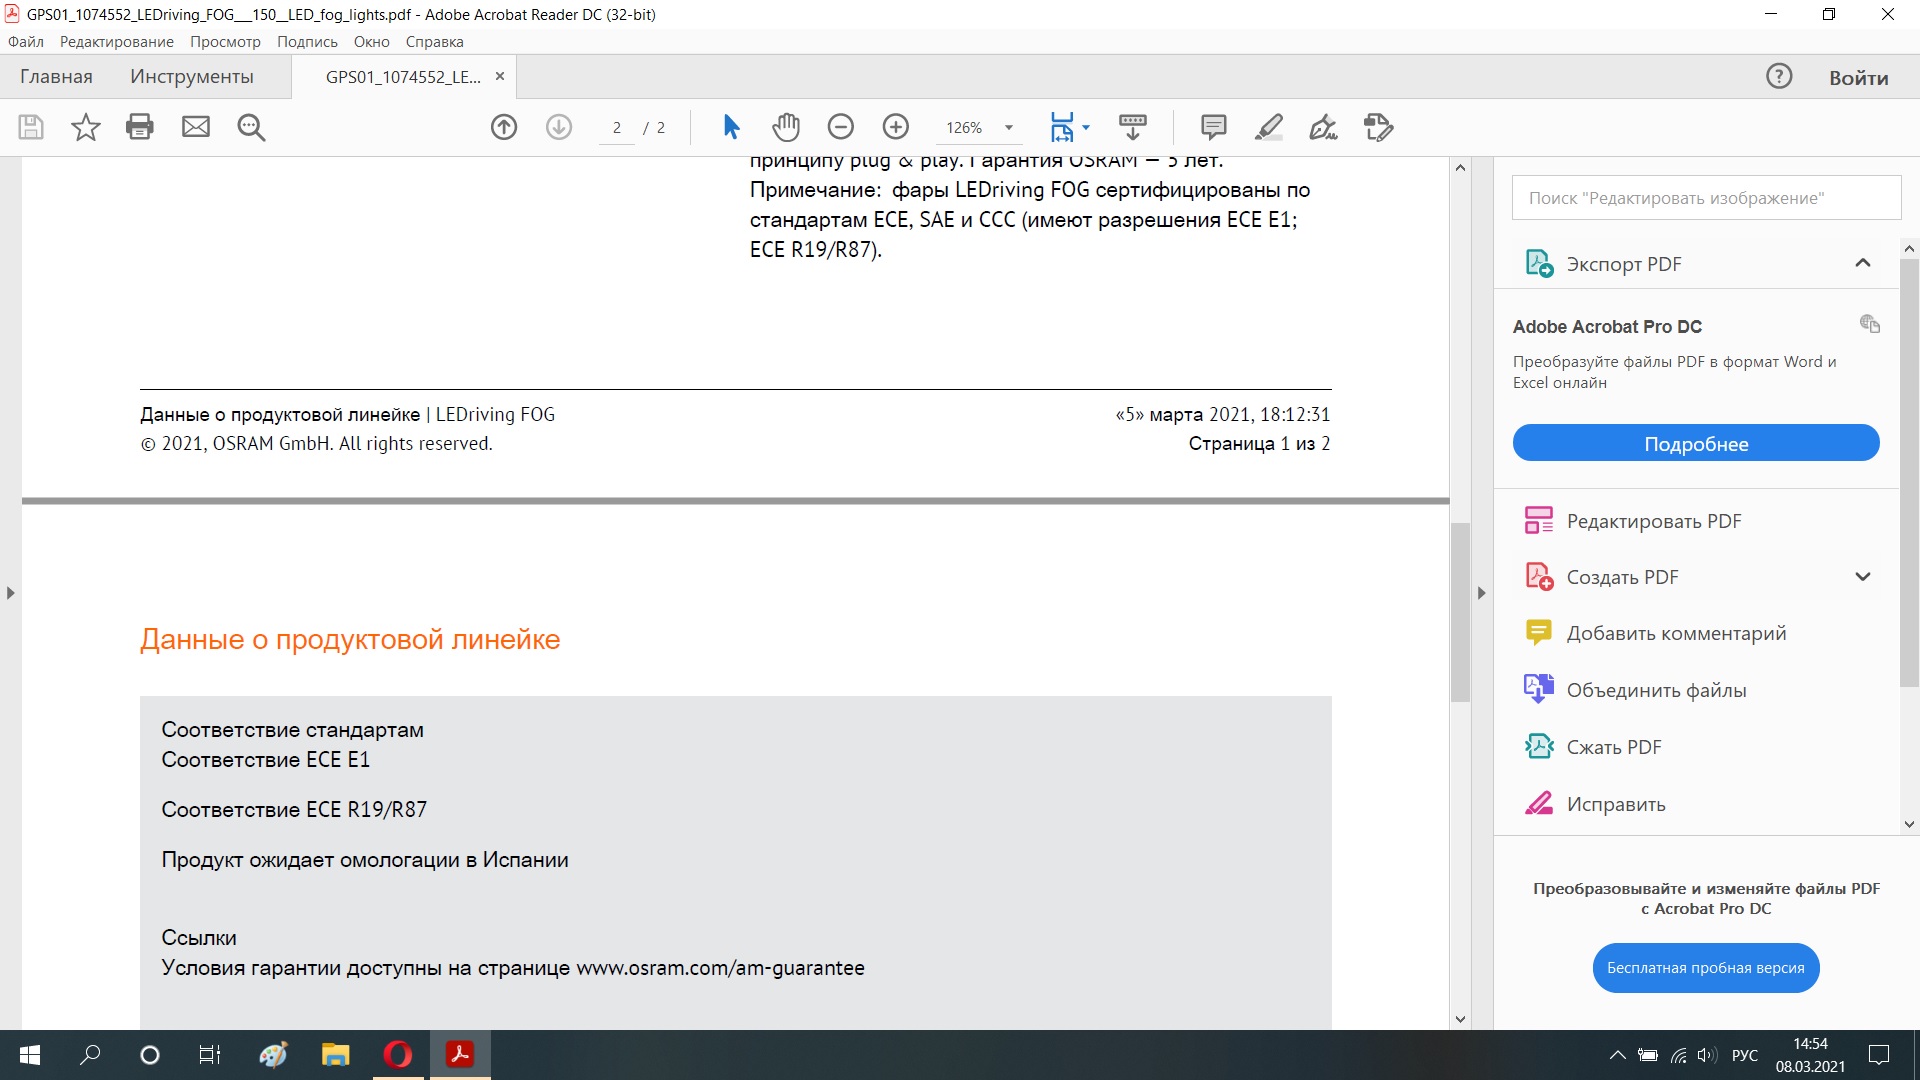This screenshot has height=1080, width=1920.
Task: Expand the Создать PDF options
Action: (1862, 577)
